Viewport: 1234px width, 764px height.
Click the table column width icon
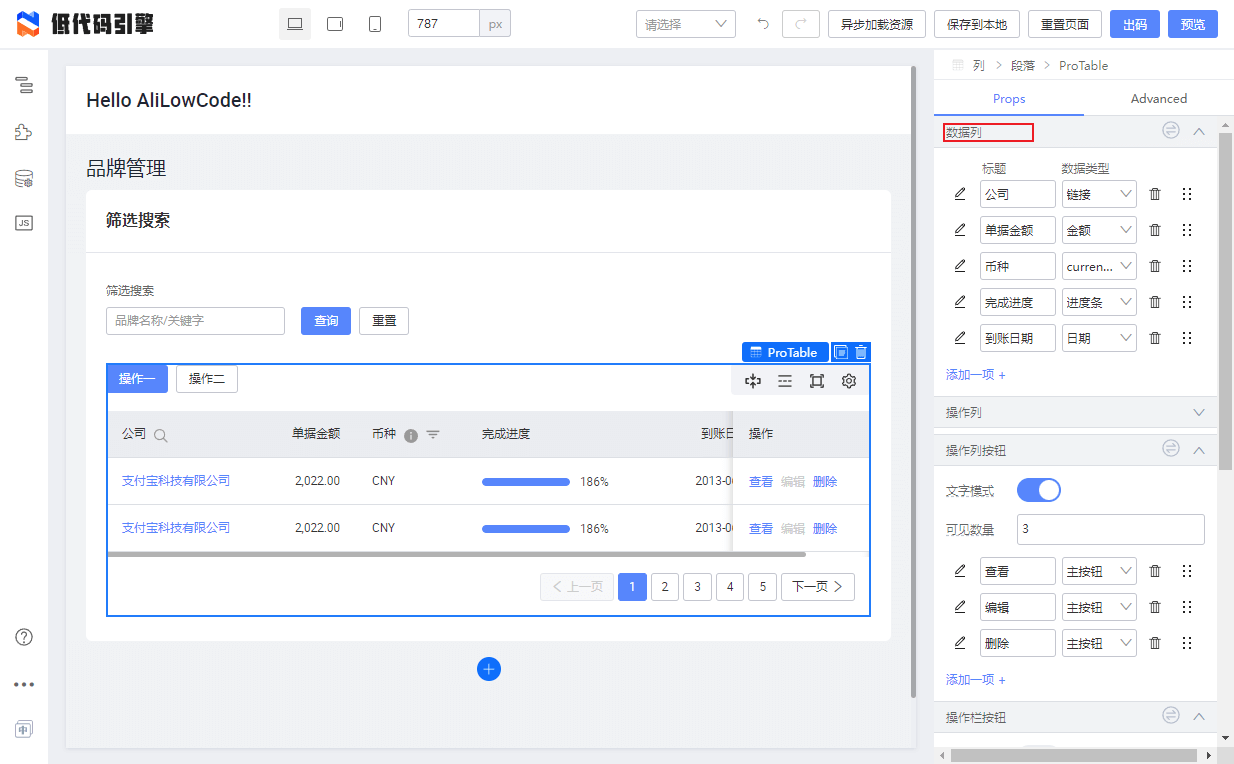[x=753, y=381]
